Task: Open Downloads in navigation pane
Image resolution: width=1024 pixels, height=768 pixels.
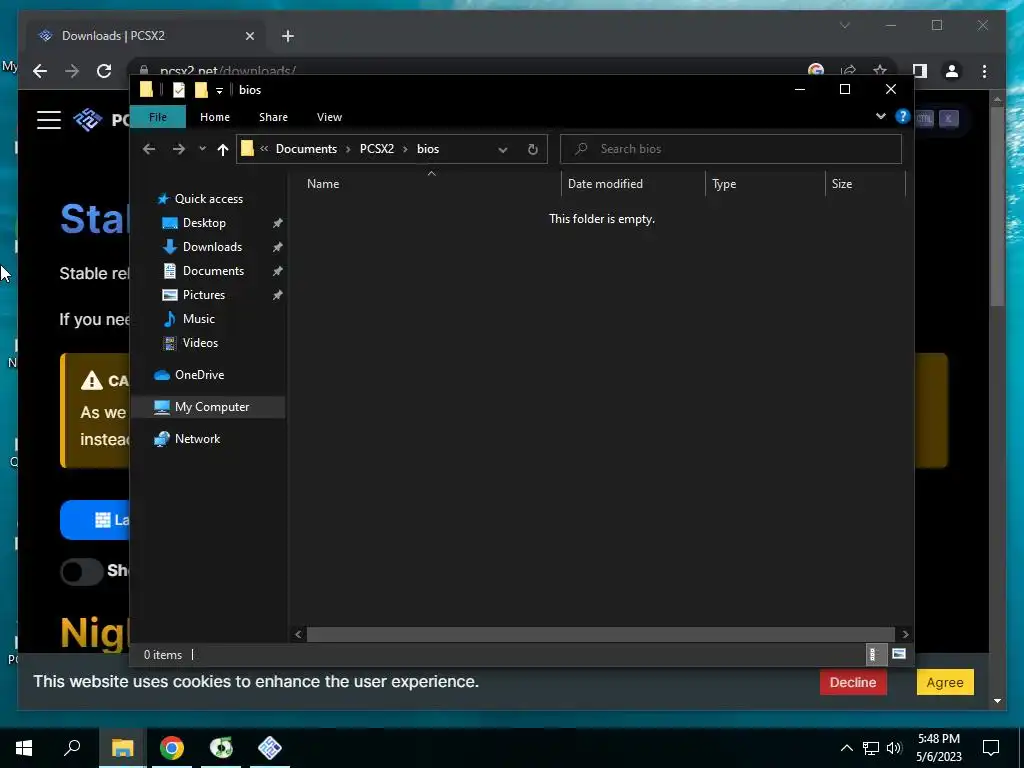Action: [212, 247]
